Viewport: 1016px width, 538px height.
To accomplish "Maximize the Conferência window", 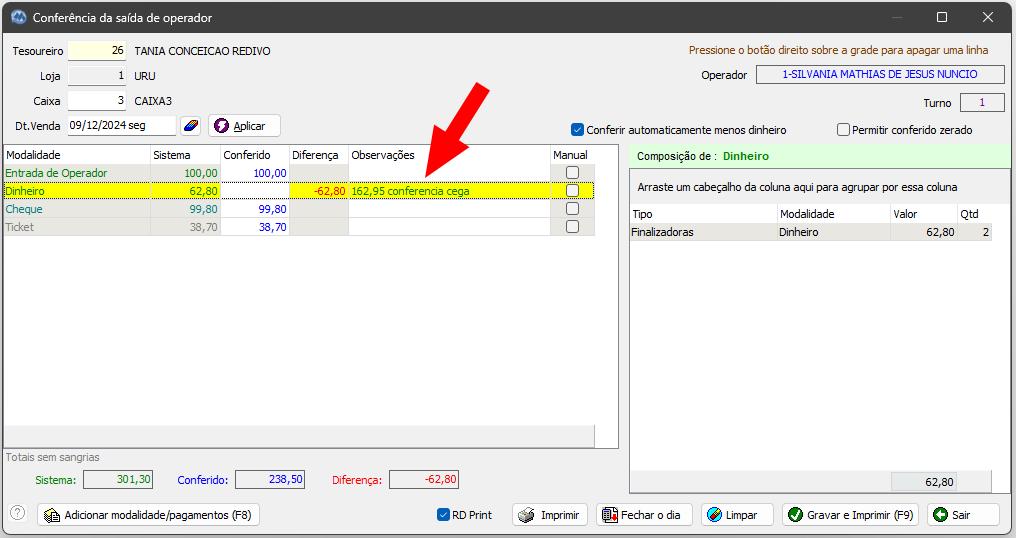I will pos(942,18).
